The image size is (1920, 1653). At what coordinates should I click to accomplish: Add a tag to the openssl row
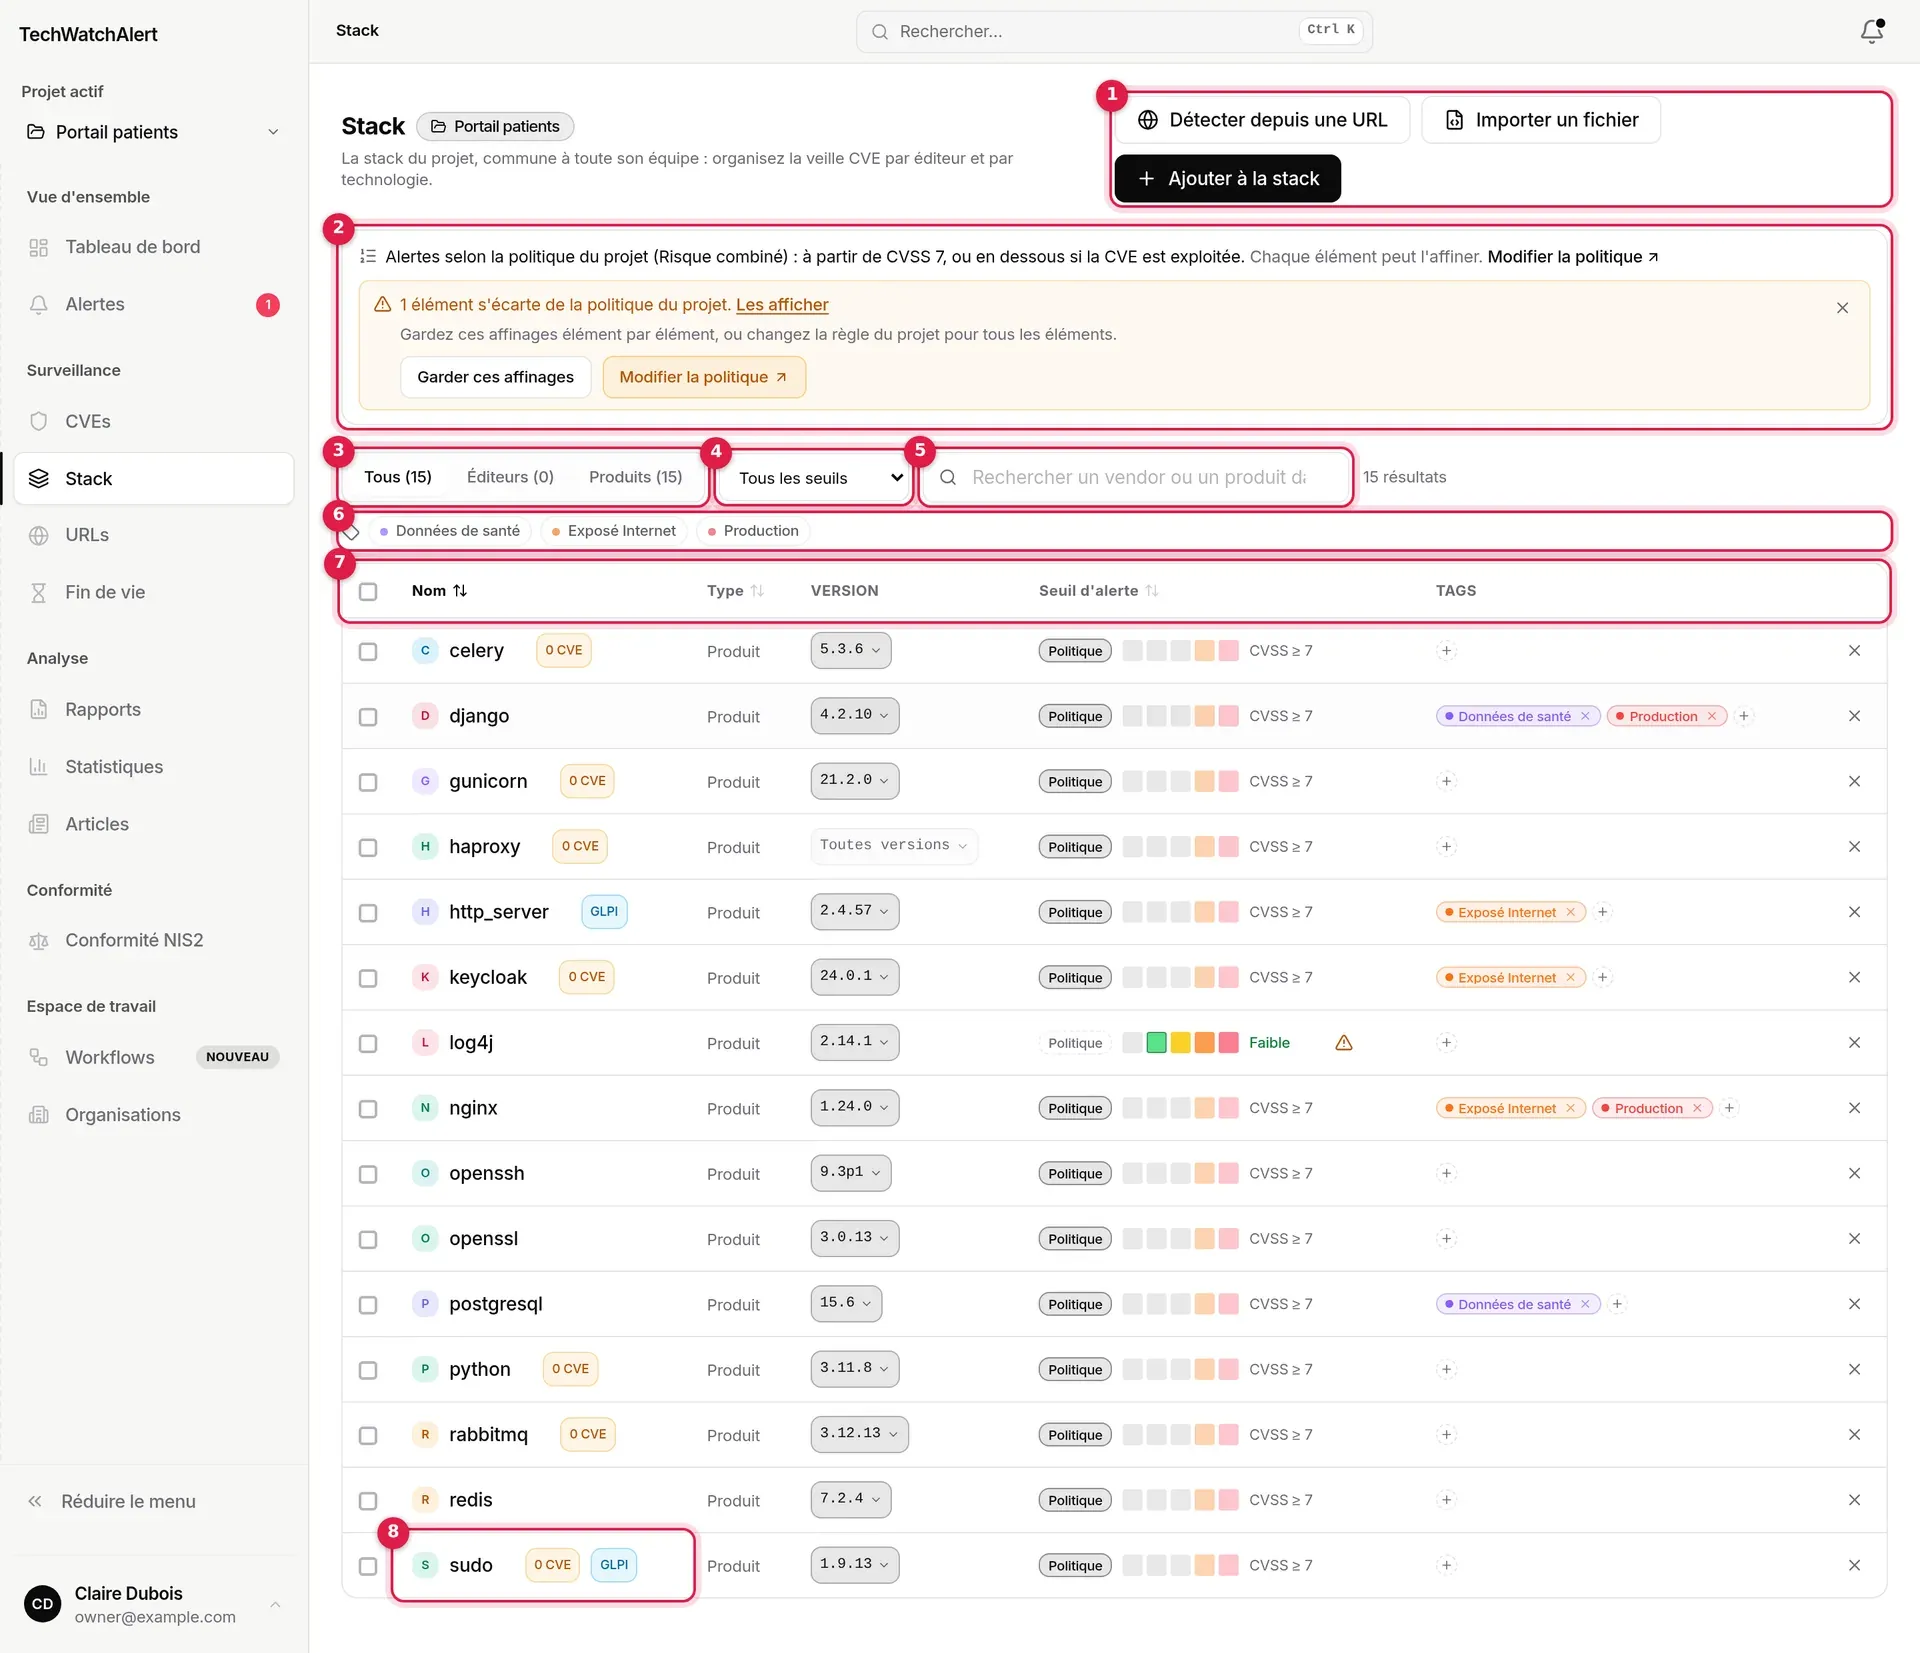pos(1446,1238)
